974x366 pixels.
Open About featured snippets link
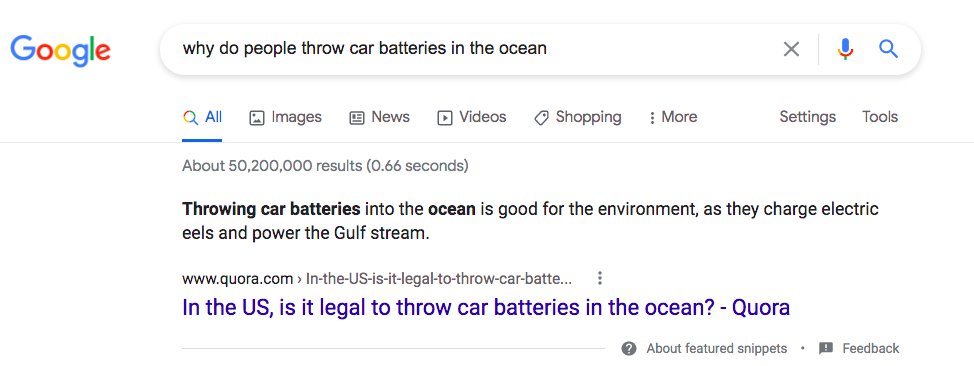[x=716, y=349]
